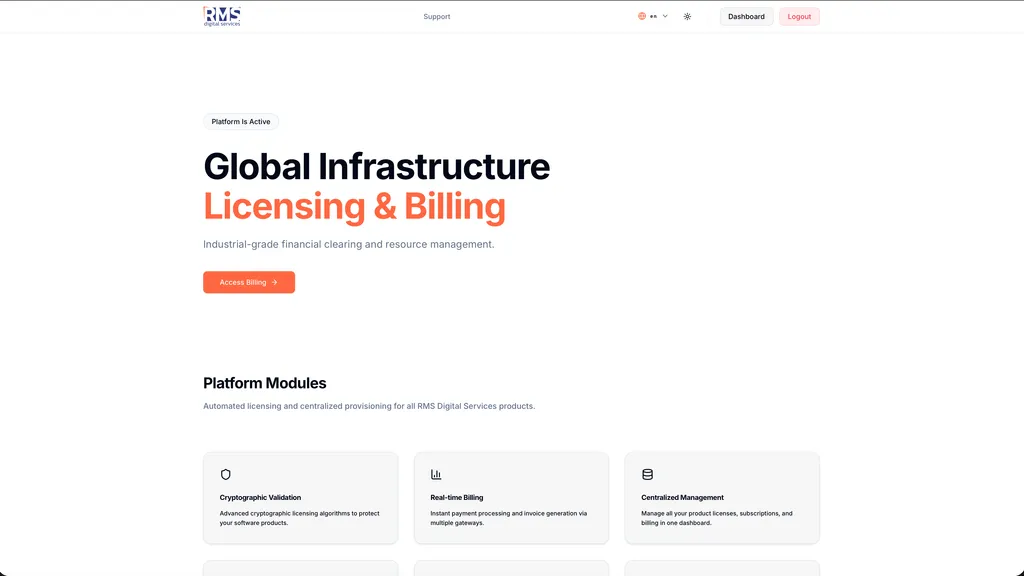Screen dimensions: 1024x576
Task: Open the Support page link
Action: (x=437, y=16)
